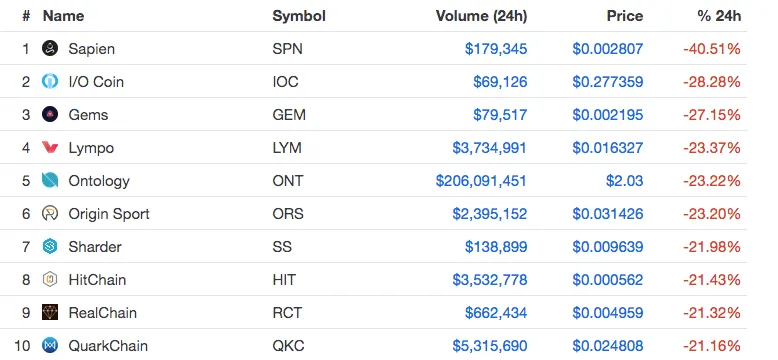
Task: Open QuarkChain volume $5,315,690 link
Action: coord(489,346)
